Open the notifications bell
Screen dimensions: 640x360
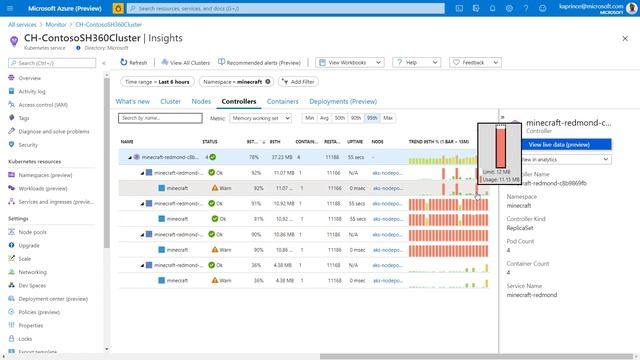pyautogui.click(x=493, y=8)
